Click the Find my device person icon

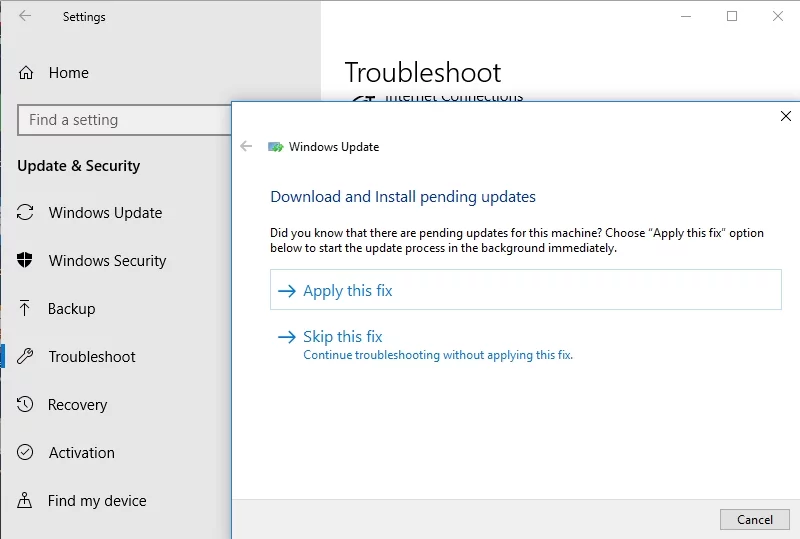25,501
